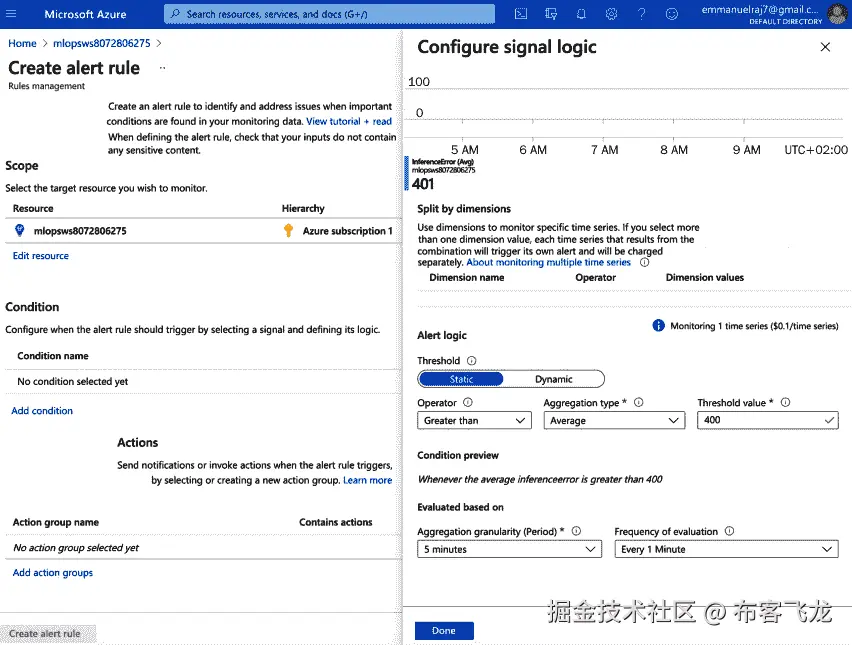Viewport: 852px width, 645px height.
Task: Click Azure subscription 1 in Hierarchy column
Action: pos(347,231)
